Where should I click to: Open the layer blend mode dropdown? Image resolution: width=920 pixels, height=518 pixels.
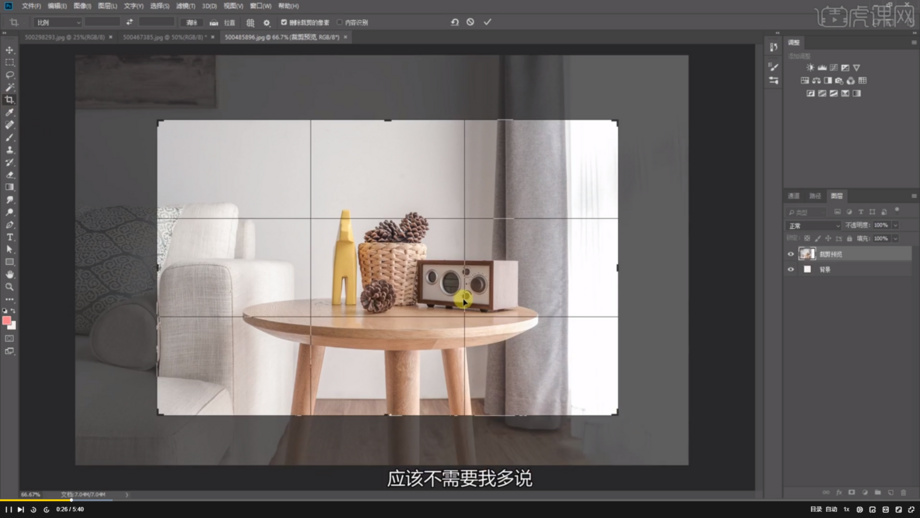[x=812, y=225]
